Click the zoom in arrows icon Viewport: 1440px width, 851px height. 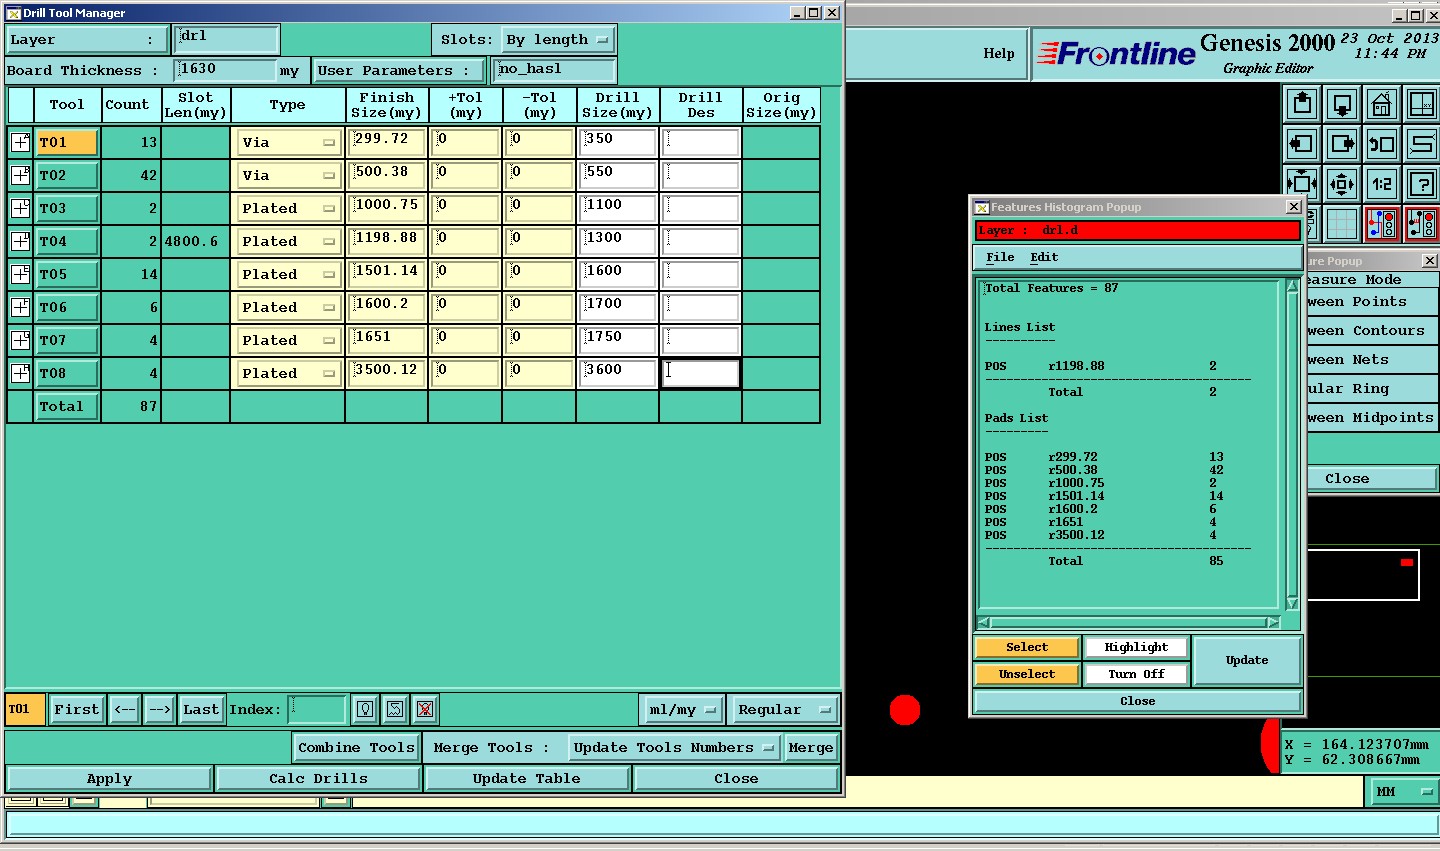tap(1302, 184)
